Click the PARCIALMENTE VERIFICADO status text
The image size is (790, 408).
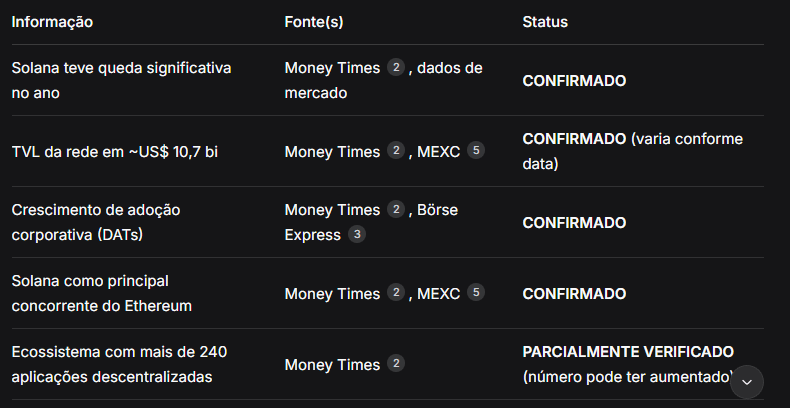[628, 352]
